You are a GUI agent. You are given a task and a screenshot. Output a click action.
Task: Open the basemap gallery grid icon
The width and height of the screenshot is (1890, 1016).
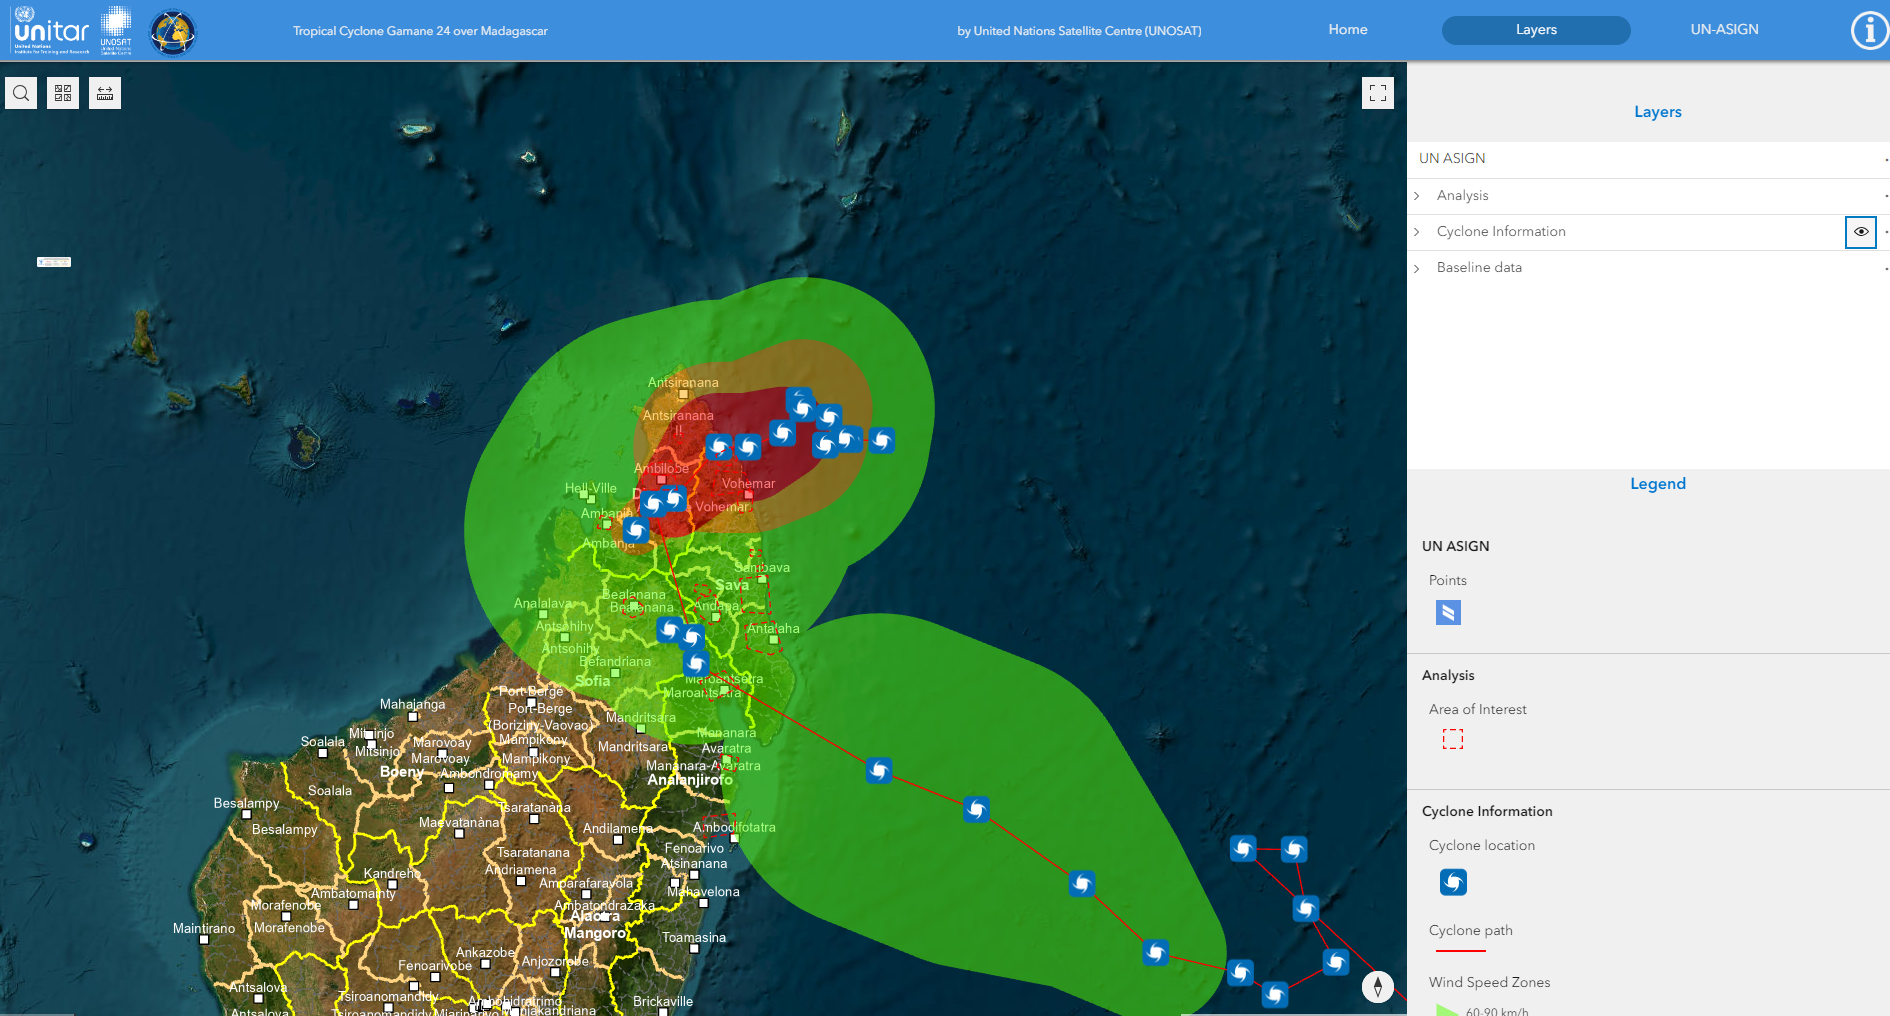(63, 94)
